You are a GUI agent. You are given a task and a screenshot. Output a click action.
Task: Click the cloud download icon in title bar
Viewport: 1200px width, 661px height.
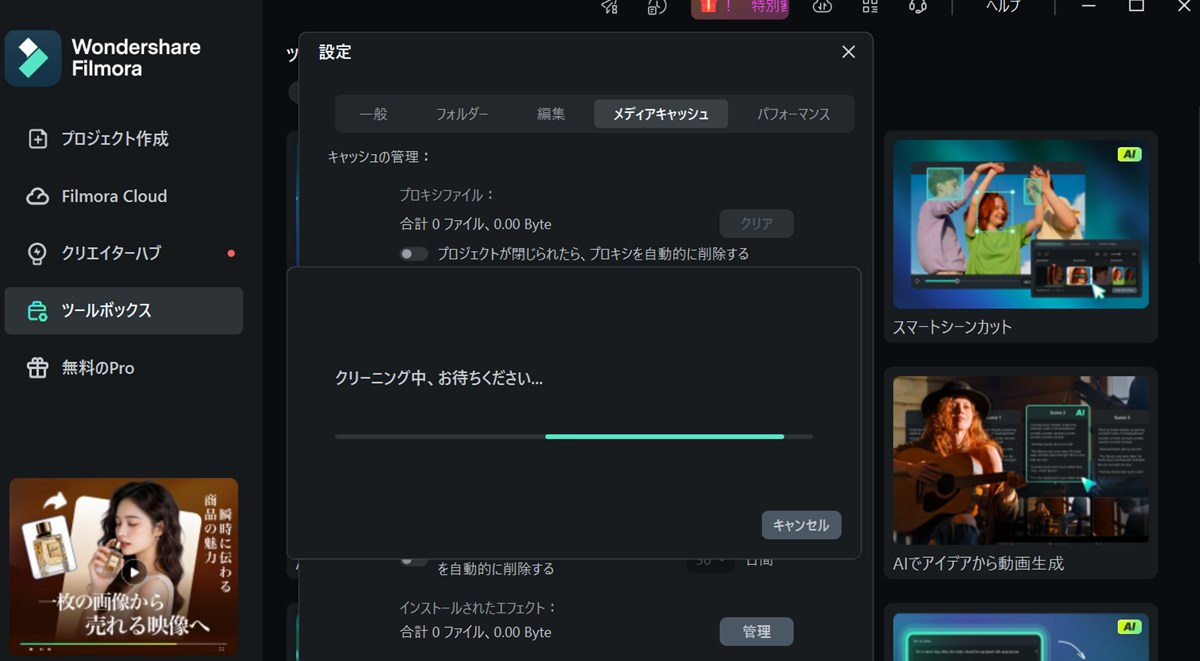coord(822,7)
